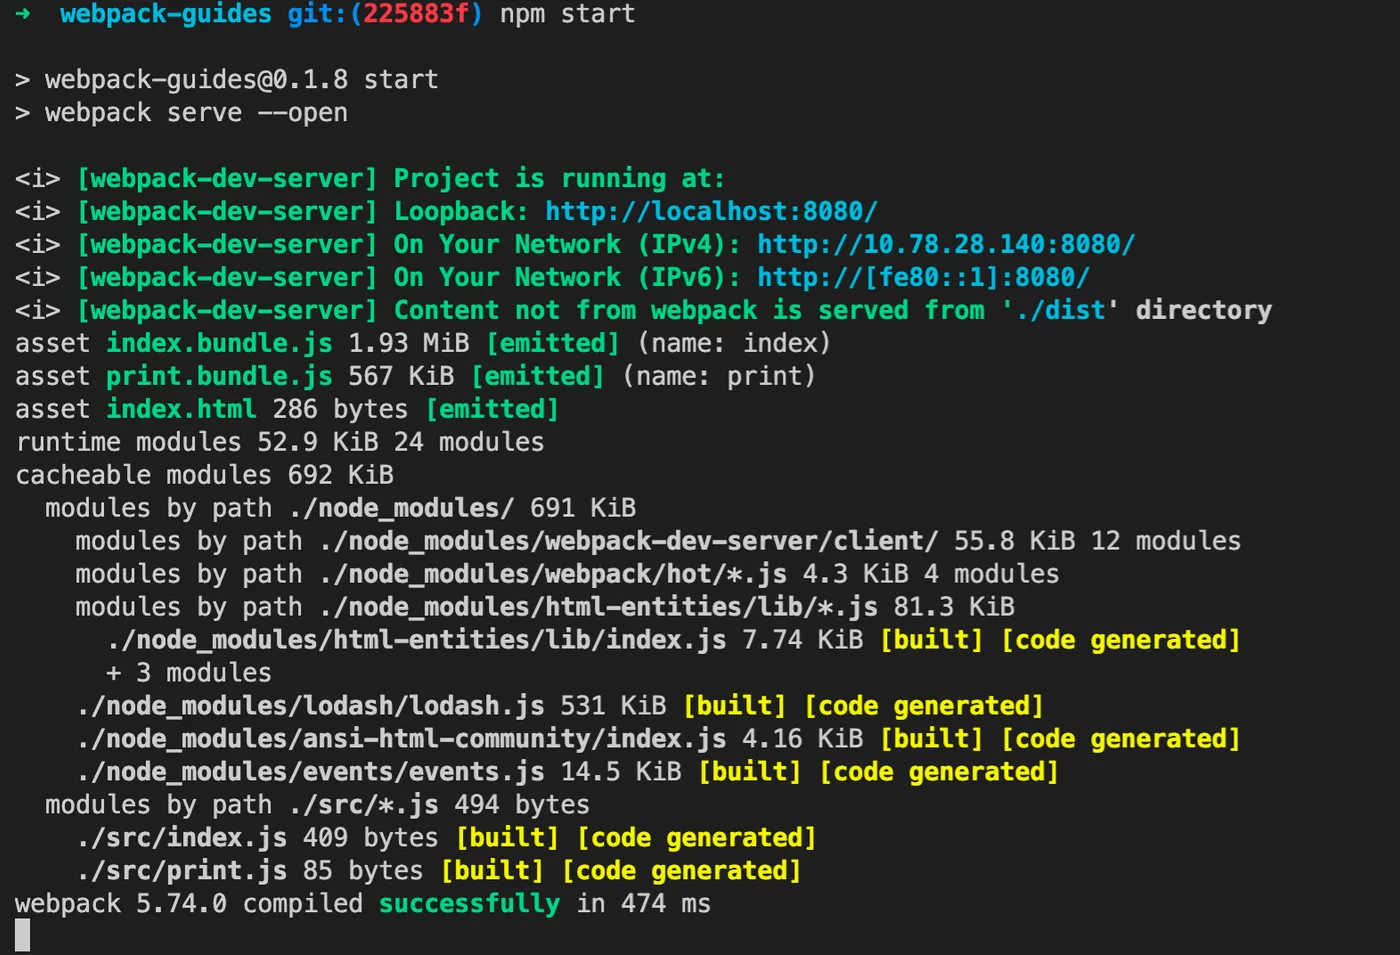Click the green prompt arrow at top

(x=23, y=14)
